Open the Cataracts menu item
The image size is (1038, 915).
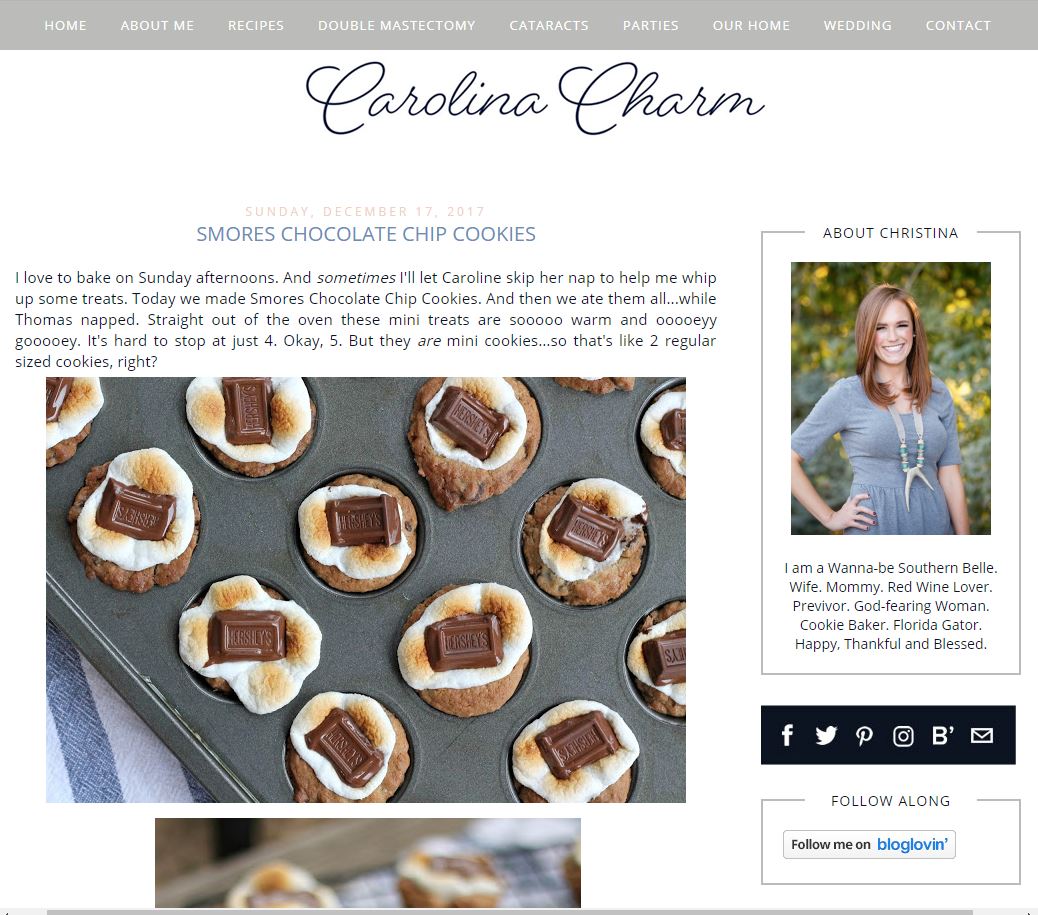coord(549,25)
